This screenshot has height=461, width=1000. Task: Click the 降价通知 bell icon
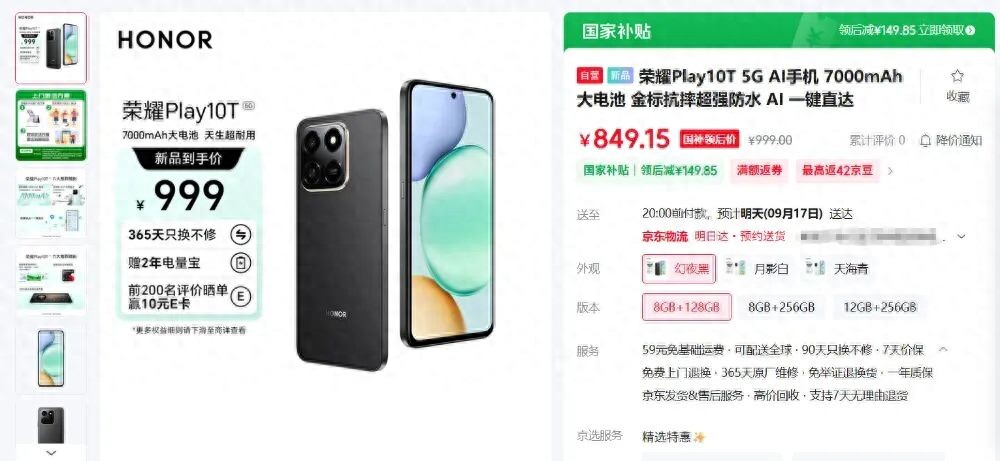click(925, 140)
